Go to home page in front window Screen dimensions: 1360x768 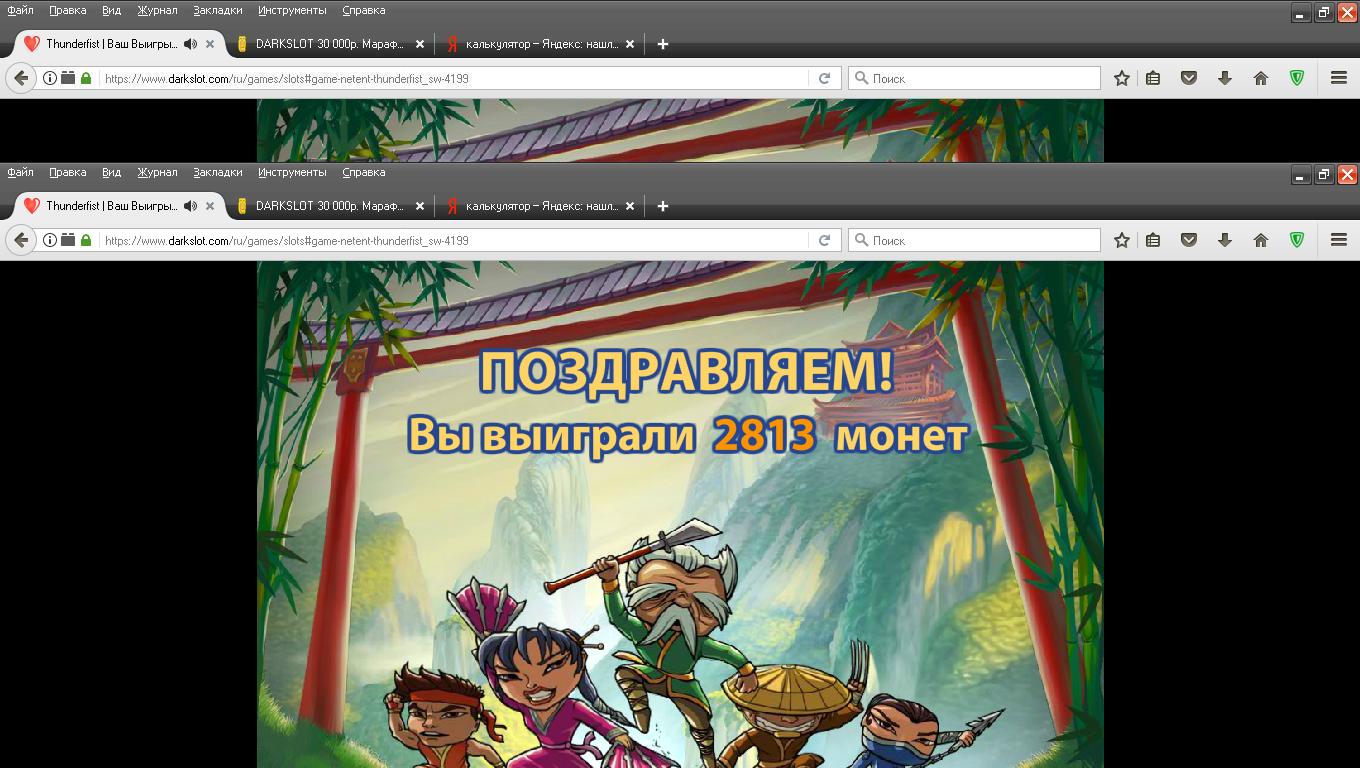(x=1260, y=240)
